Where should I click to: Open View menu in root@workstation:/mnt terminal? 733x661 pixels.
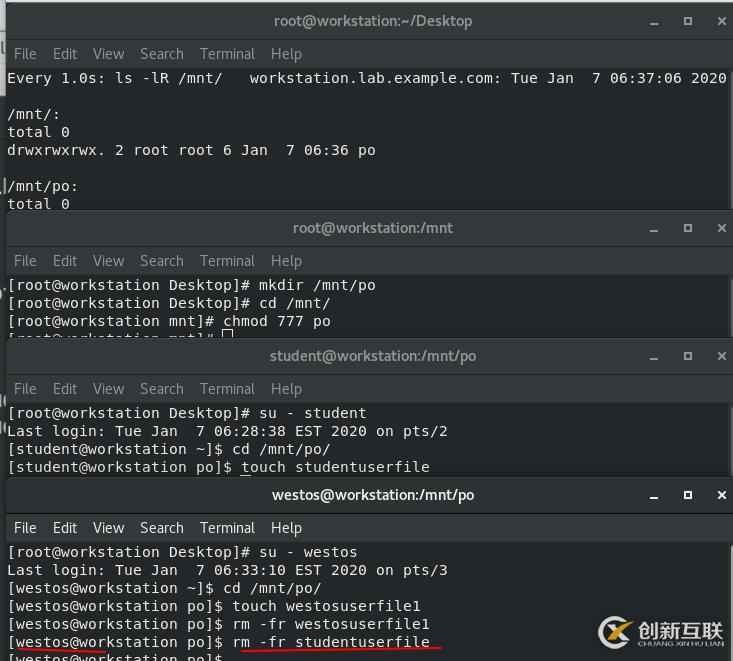click(108, 261)
